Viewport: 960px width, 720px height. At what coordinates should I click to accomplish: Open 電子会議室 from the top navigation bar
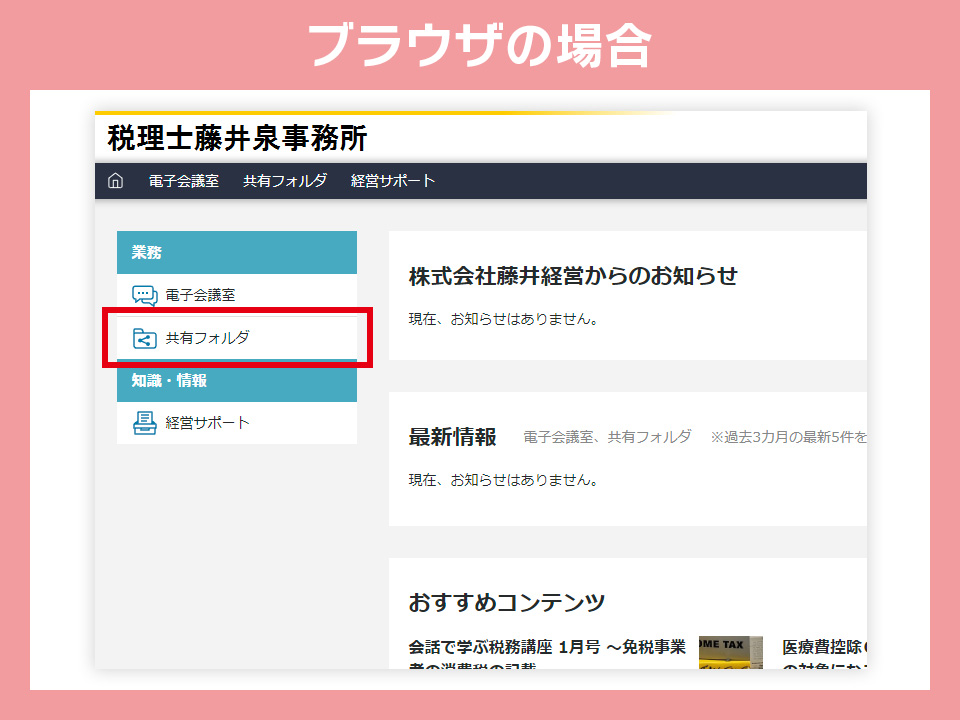(184, 181)
